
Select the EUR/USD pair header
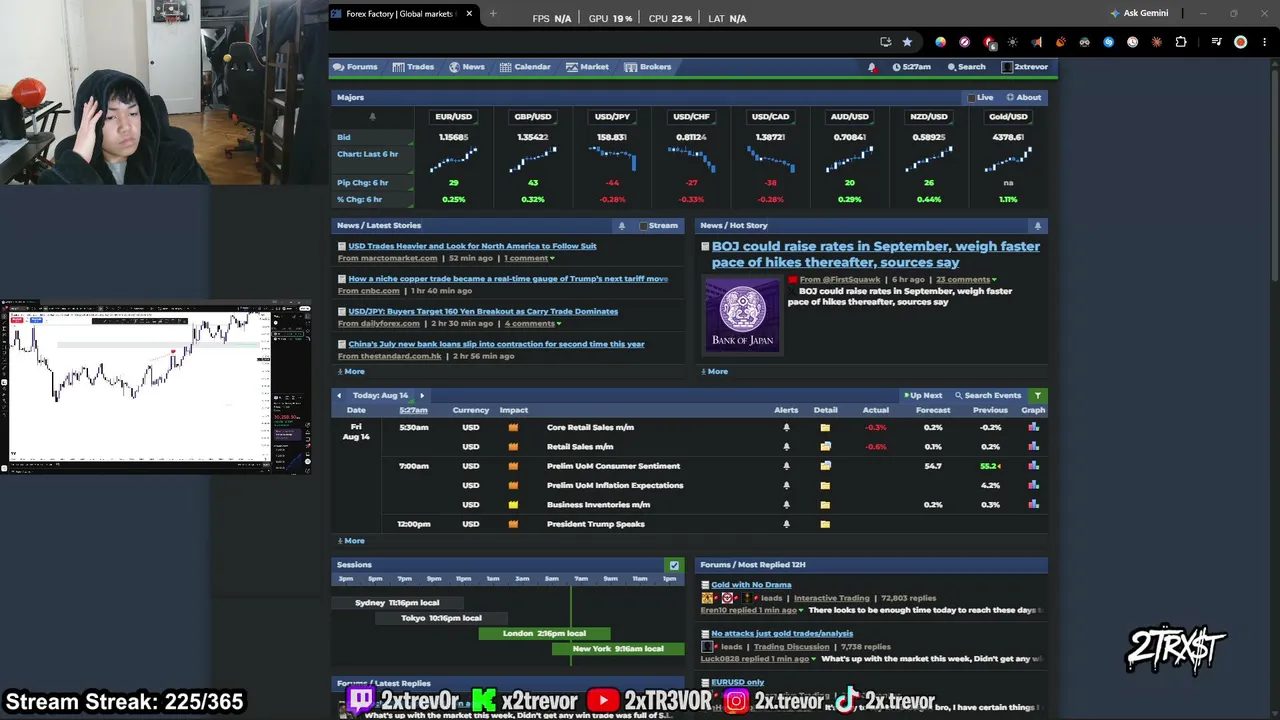(453, 117)
